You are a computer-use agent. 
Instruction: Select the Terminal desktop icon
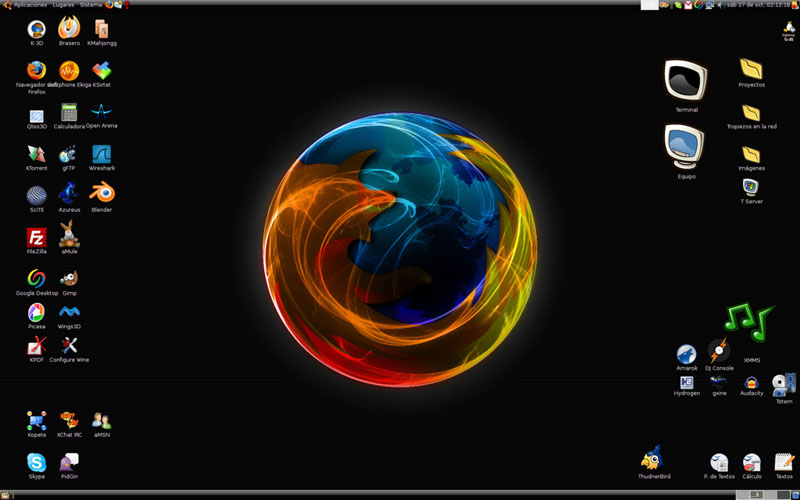(x=686, y=80)
